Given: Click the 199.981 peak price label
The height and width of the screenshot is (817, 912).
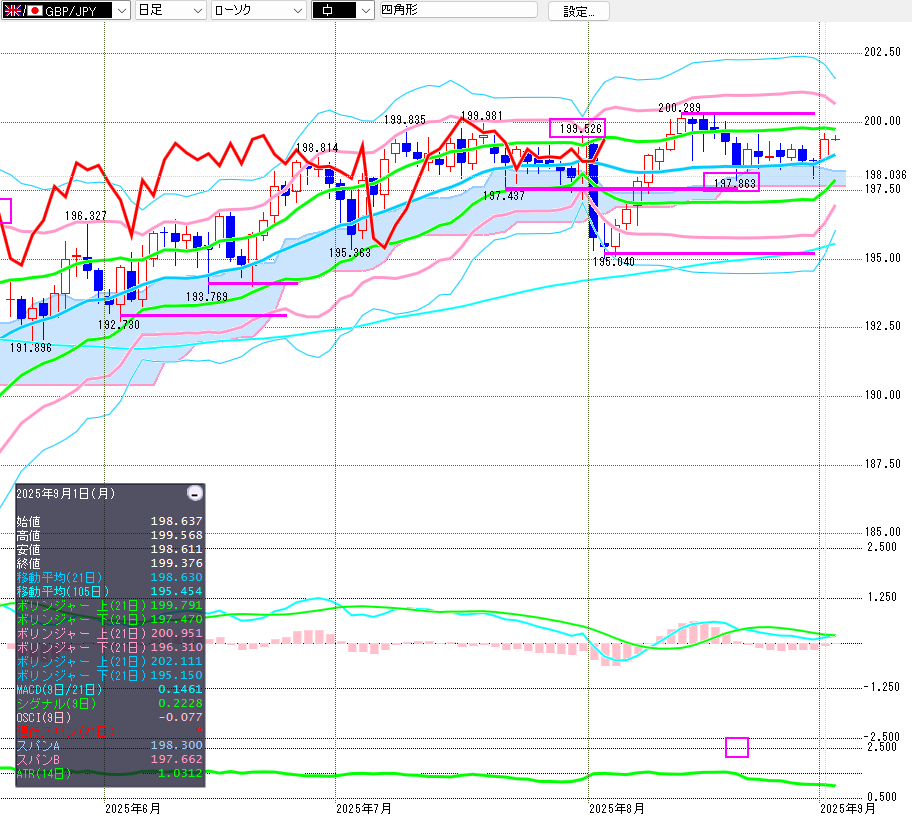Looking at the screenshot, I should pos(482,116).
